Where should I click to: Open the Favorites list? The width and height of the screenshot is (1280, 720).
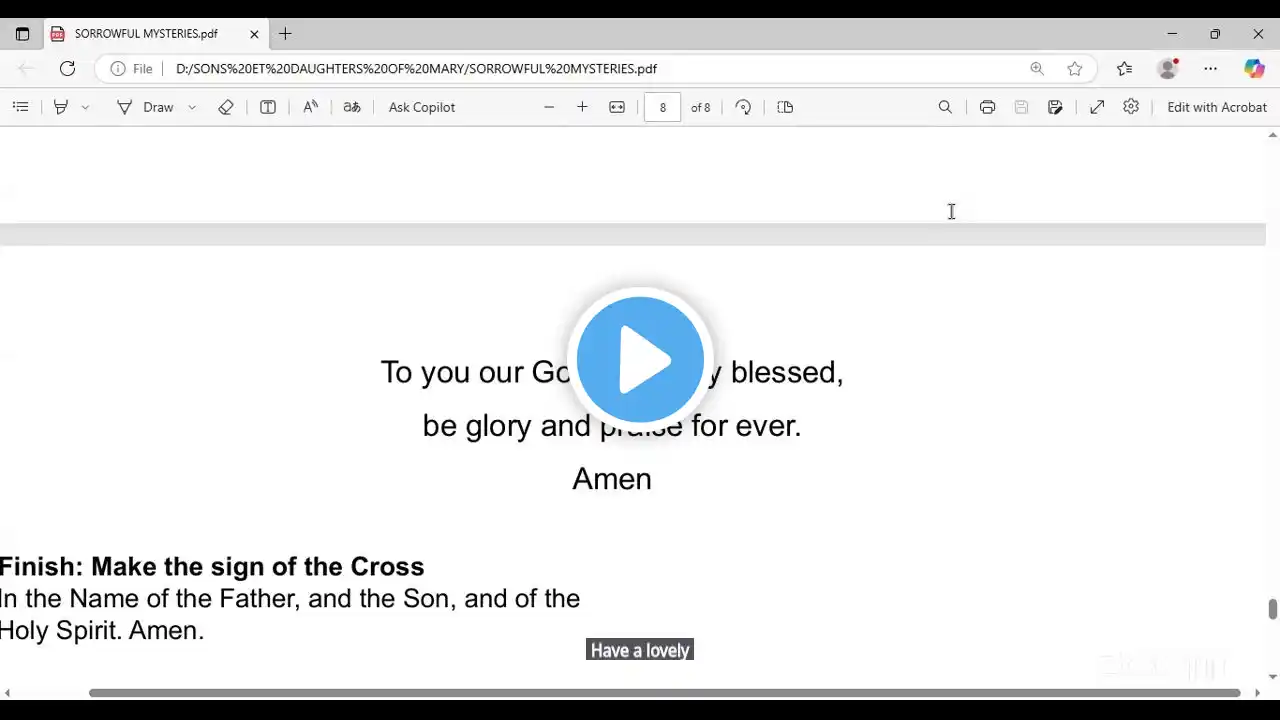click(x=1125, y=69)
